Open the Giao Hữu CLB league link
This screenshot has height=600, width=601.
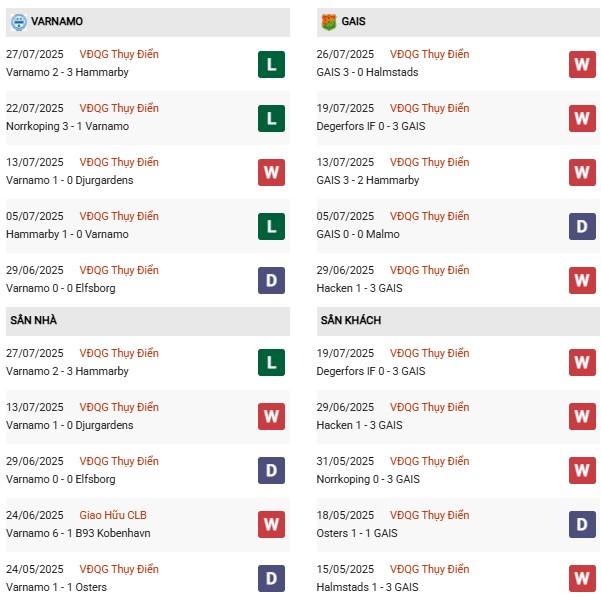(x=120, y=515)
